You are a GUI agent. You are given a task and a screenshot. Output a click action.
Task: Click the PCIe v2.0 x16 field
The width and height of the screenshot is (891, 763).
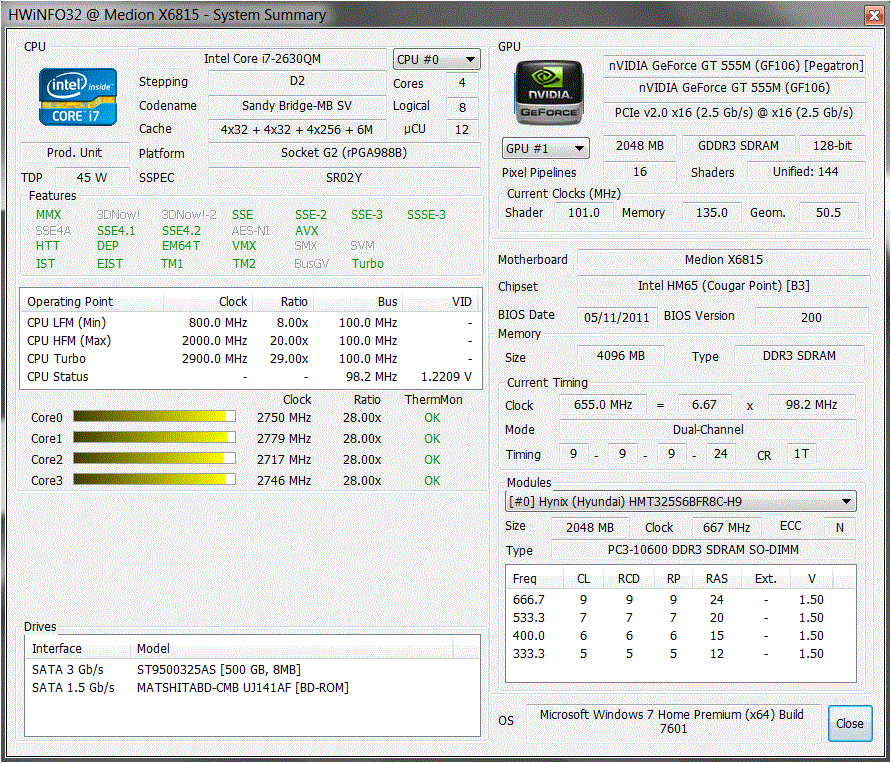click(734, 112)
